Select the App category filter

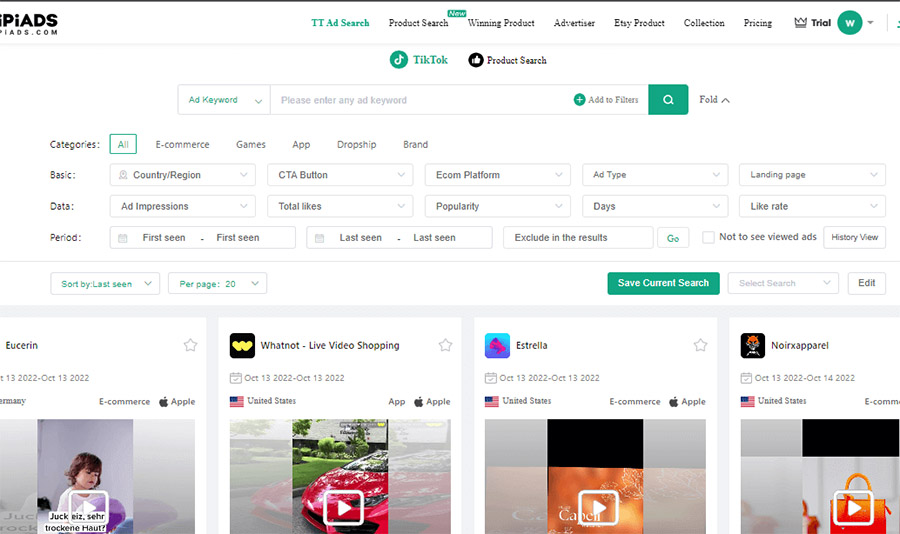(x=301, y=145)
